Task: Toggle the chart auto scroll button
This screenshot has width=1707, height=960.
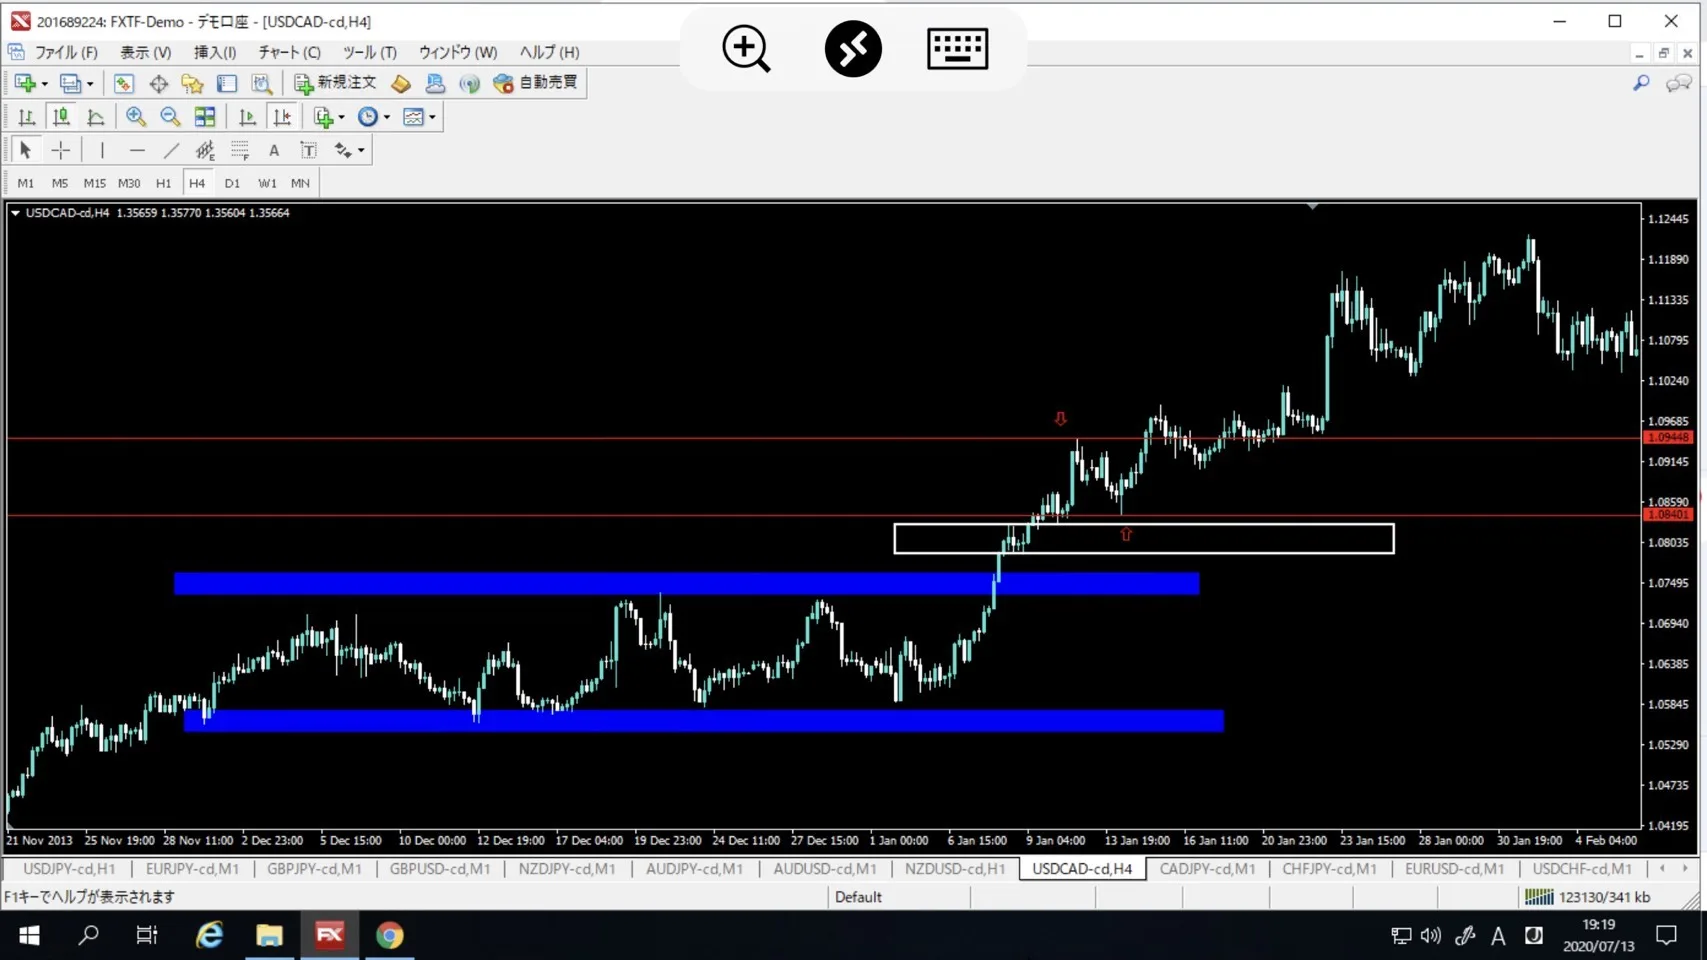Action: (x=247, y=117)
